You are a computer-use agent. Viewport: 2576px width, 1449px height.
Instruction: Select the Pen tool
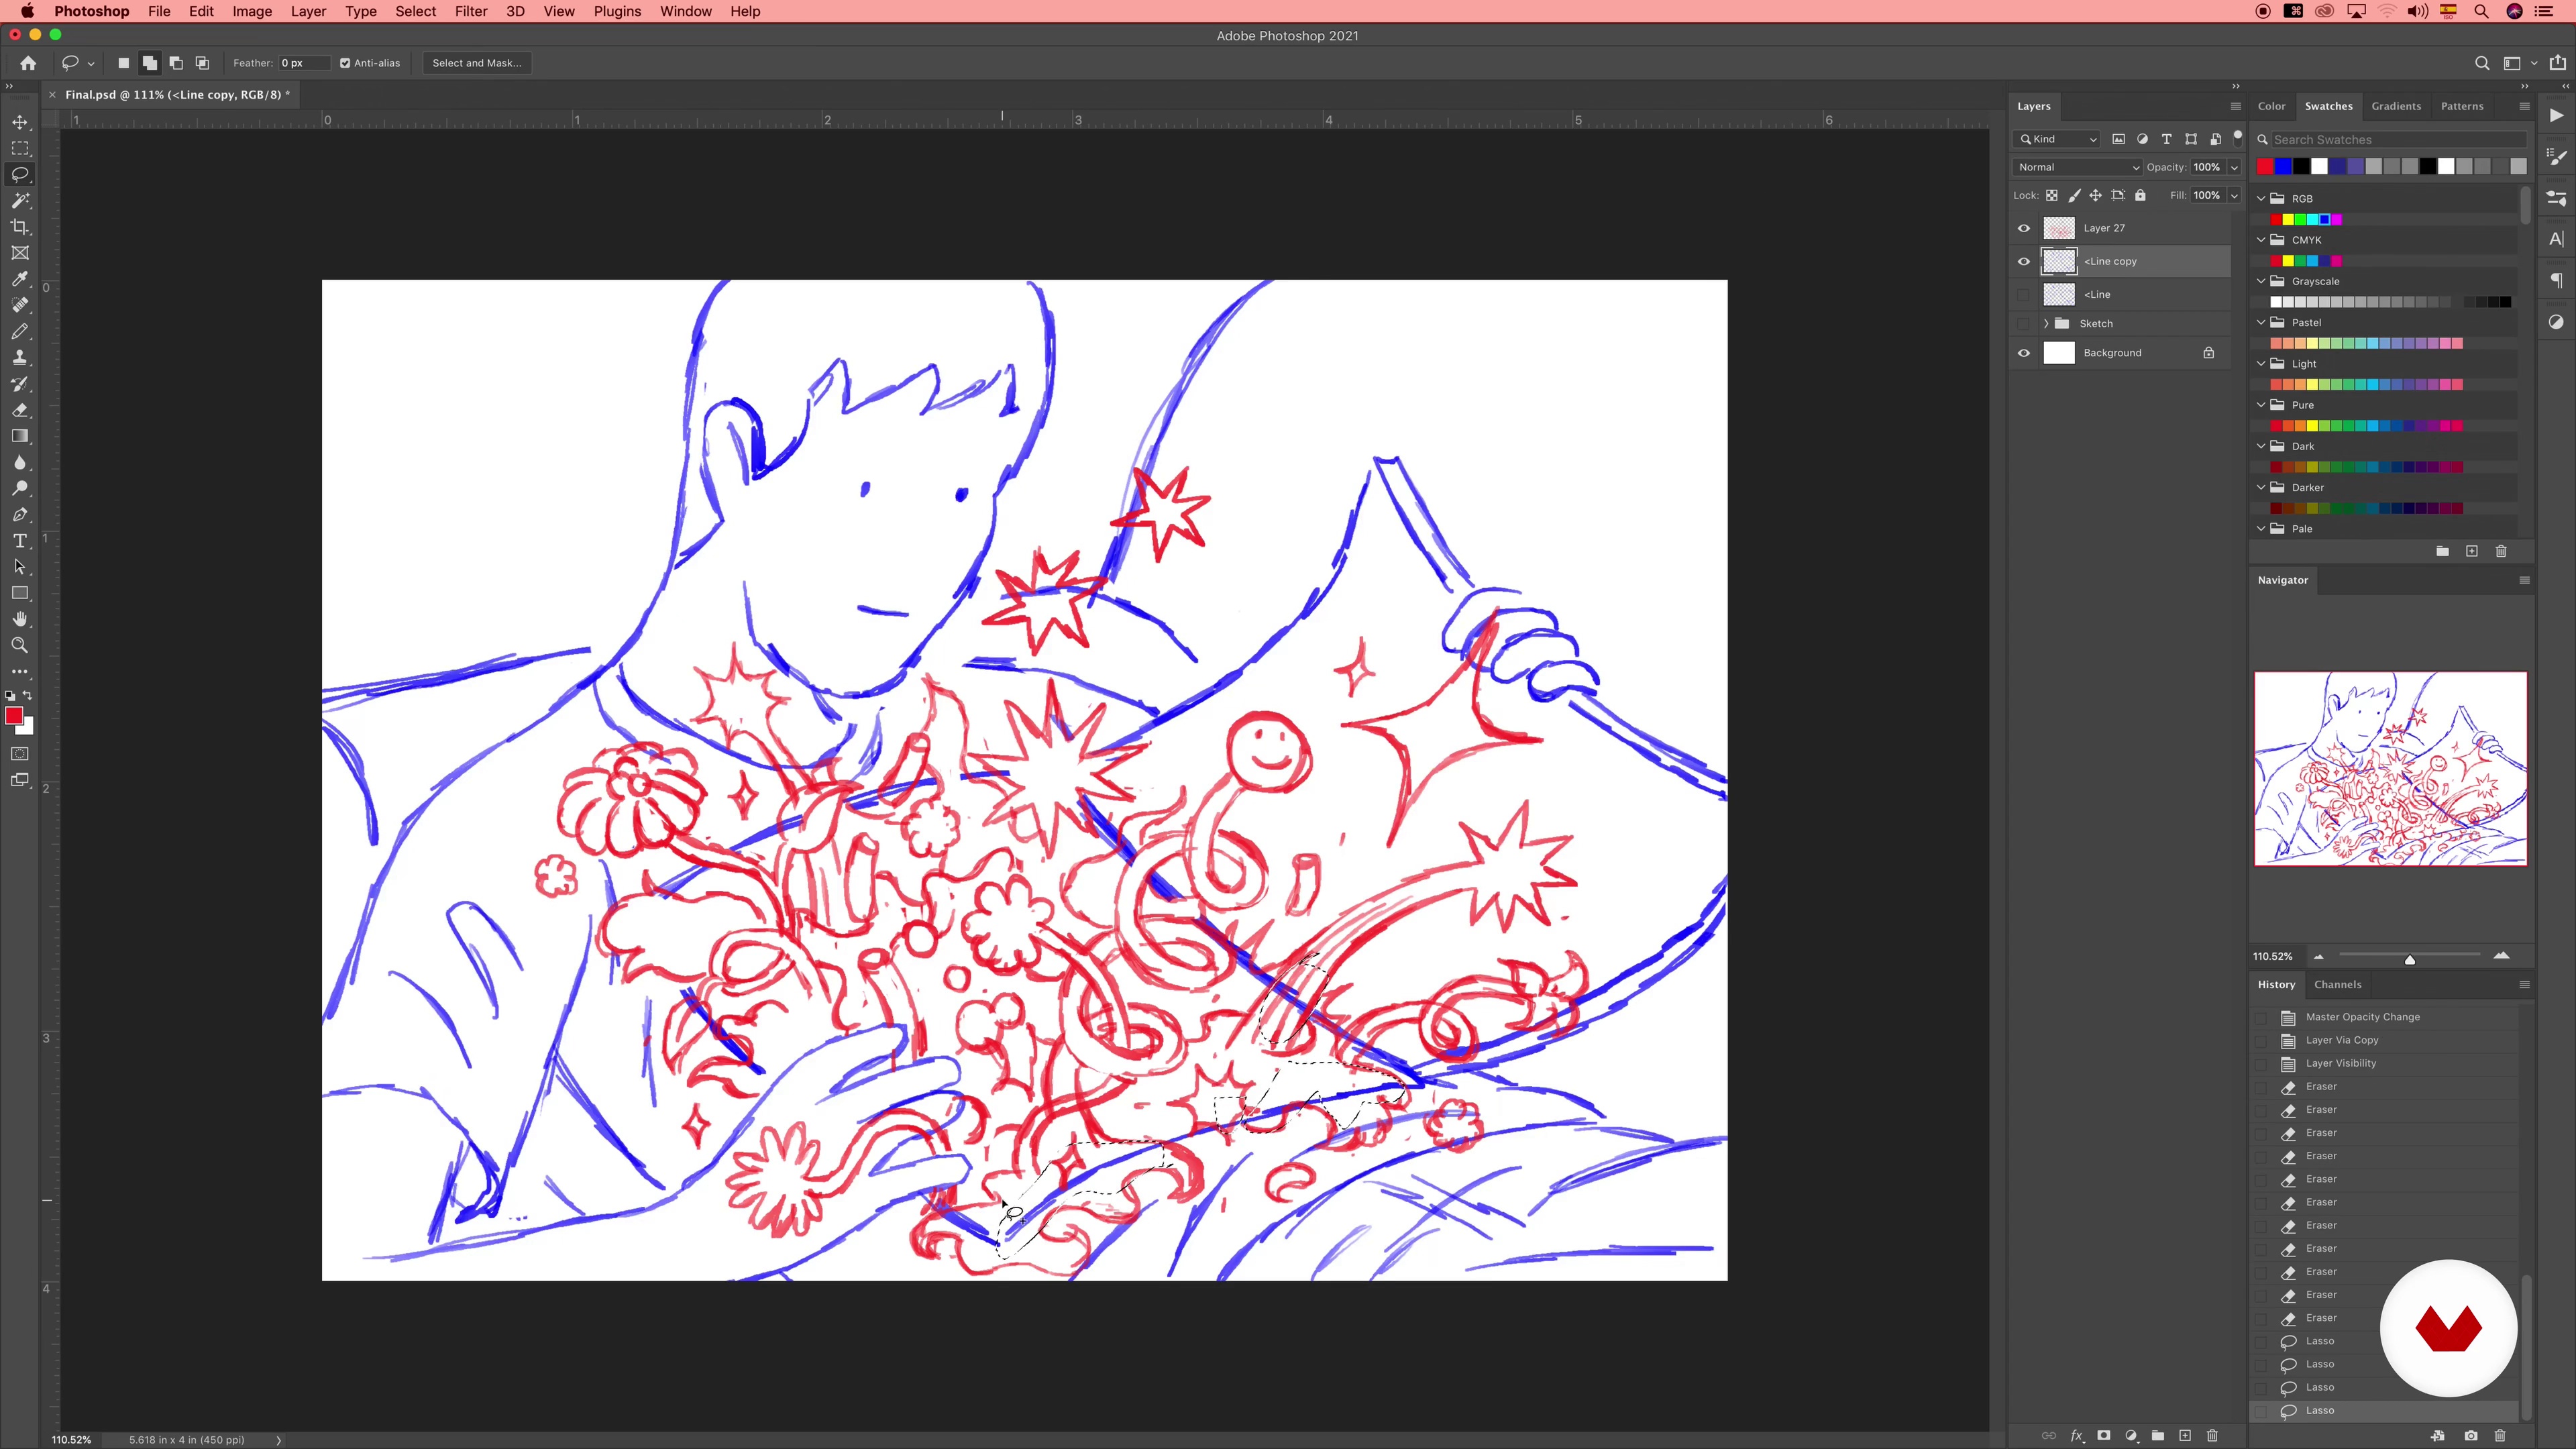(20, 514)
